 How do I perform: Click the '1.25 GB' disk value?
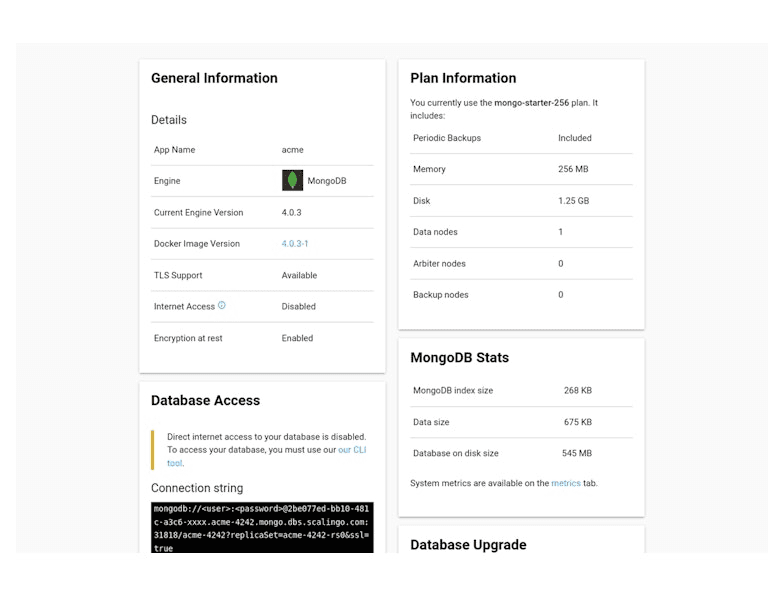(574, 200)
